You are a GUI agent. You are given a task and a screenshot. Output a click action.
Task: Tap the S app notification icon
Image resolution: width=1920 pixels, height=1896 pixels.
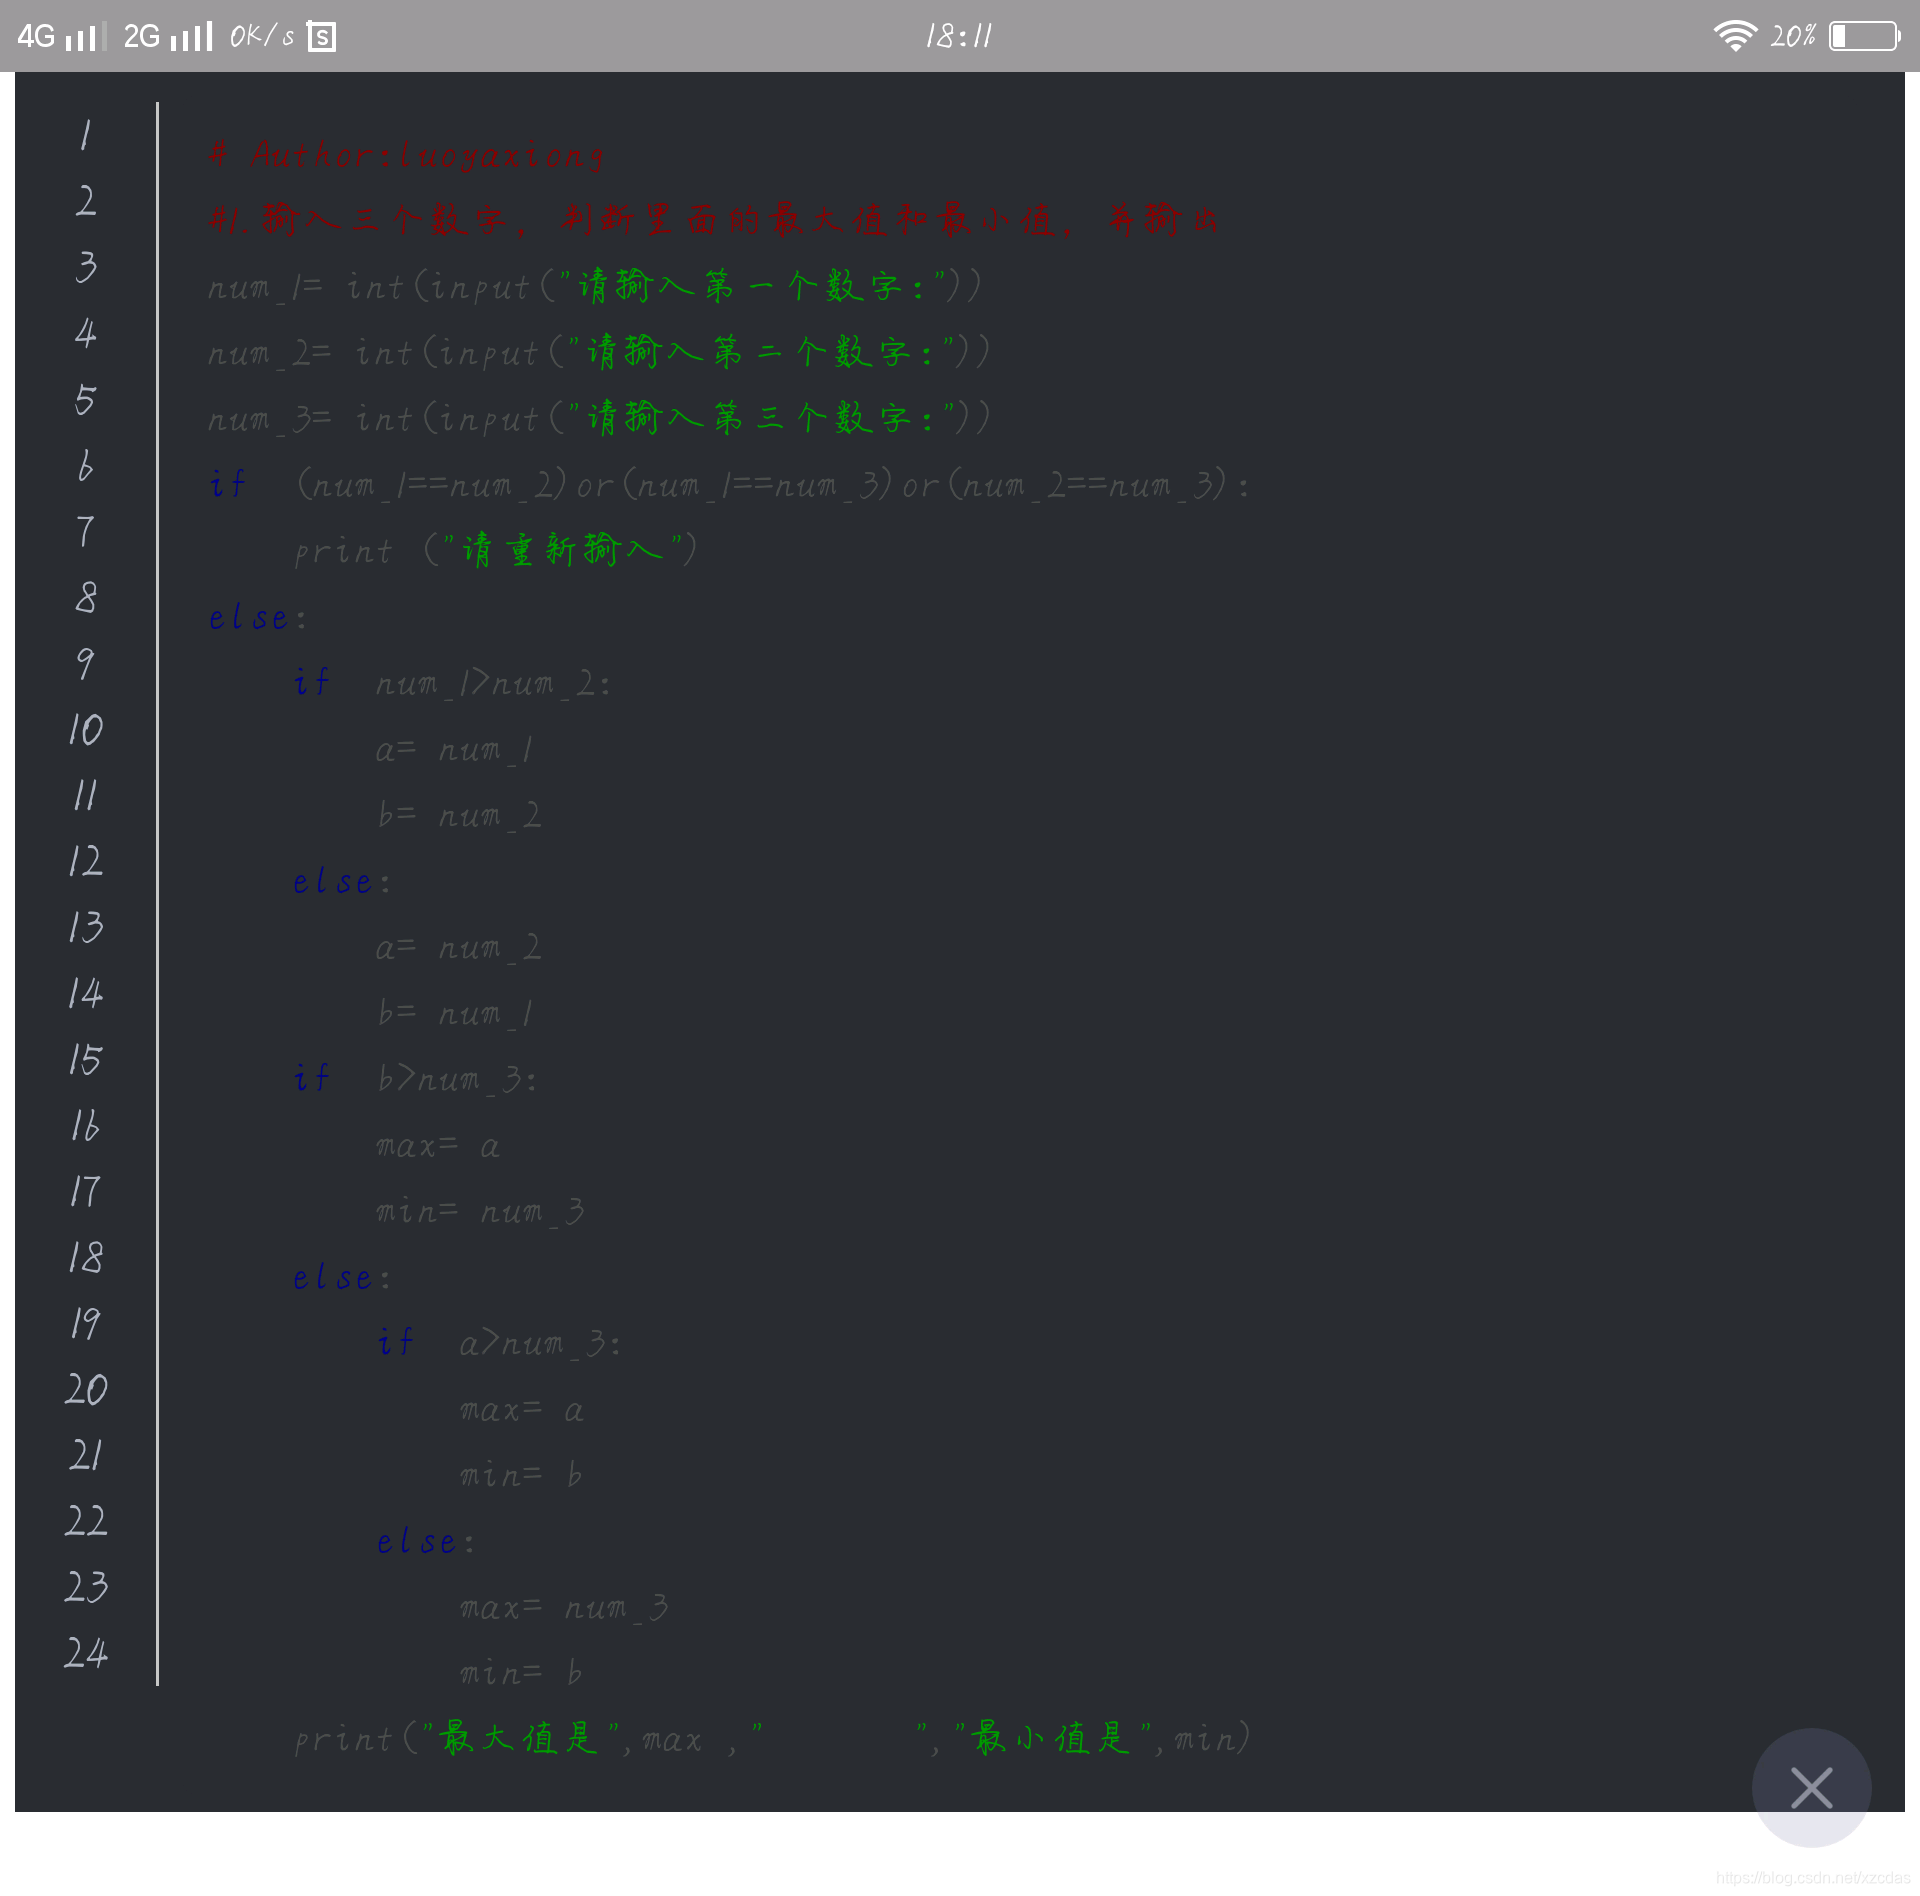[321, 37]
